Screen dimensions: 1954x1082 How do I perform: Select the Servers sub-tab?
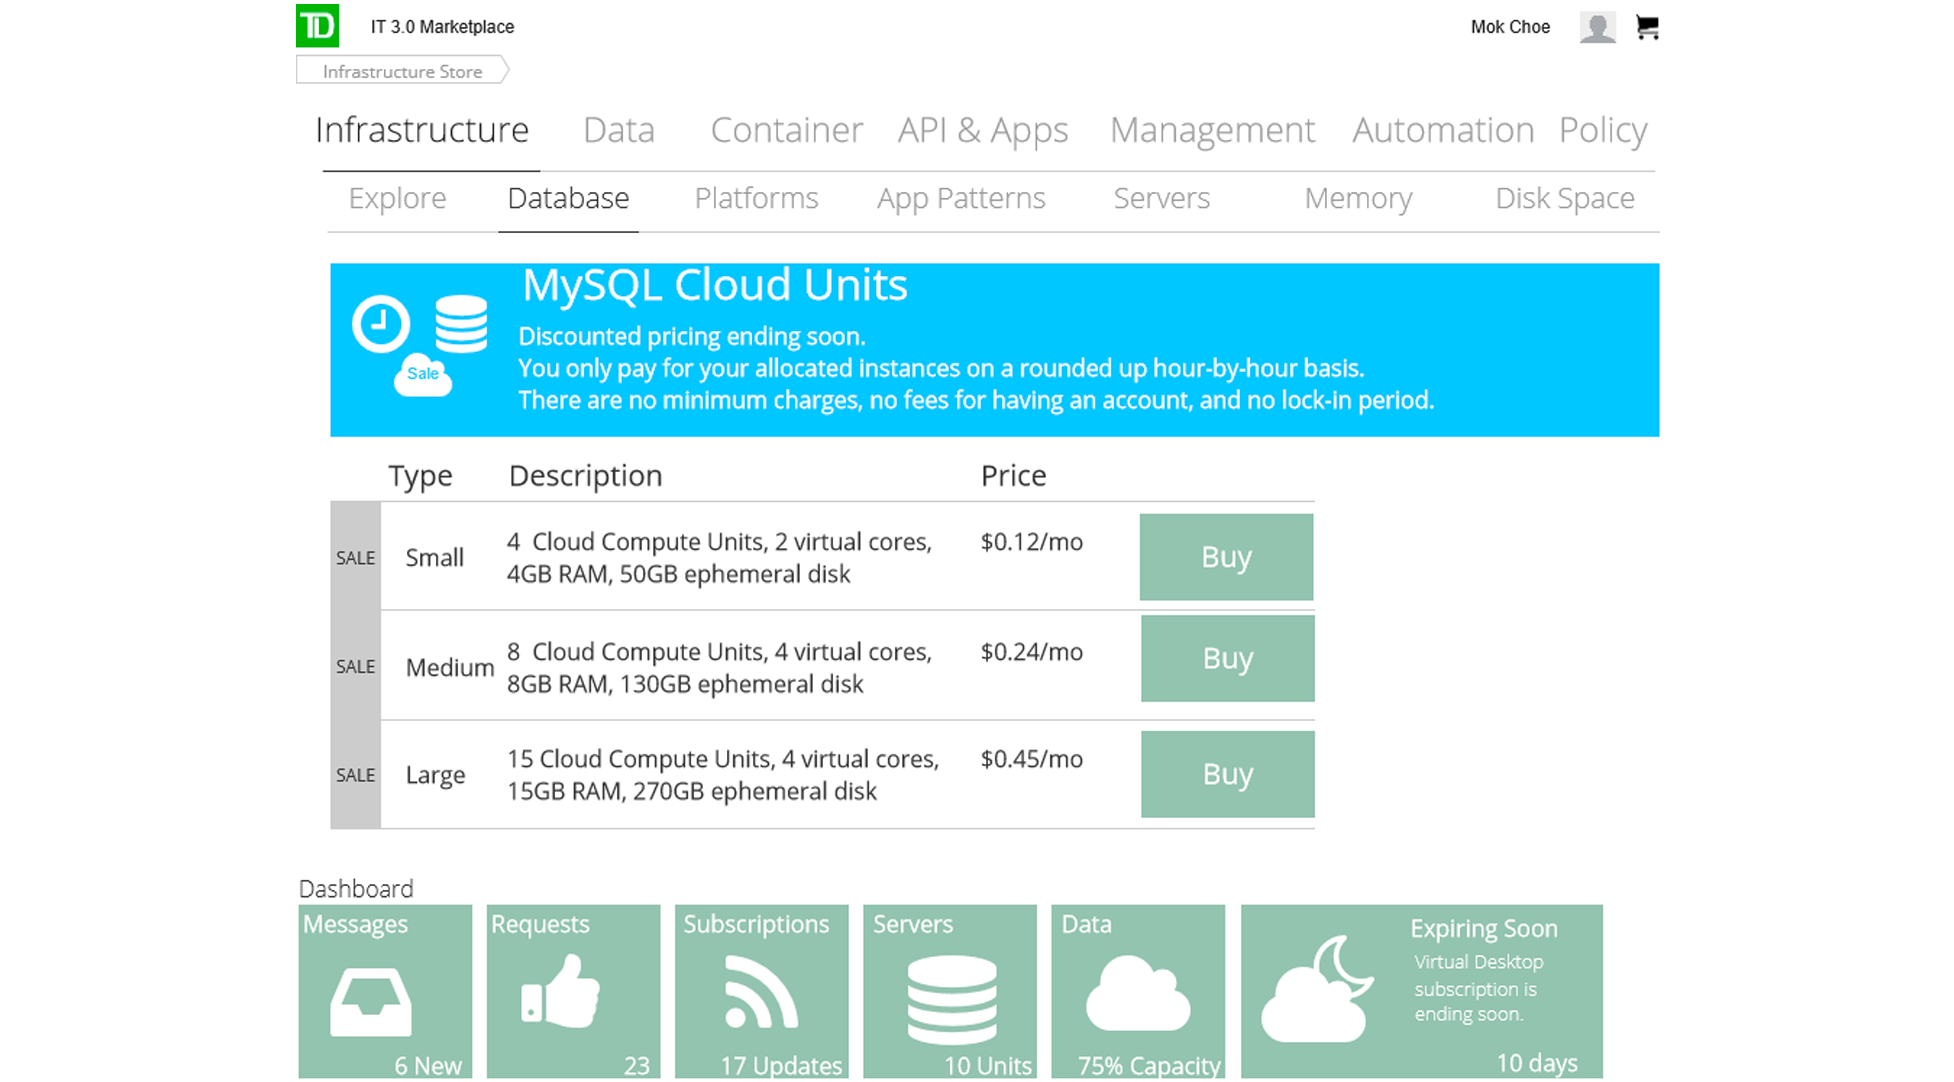1161,198
